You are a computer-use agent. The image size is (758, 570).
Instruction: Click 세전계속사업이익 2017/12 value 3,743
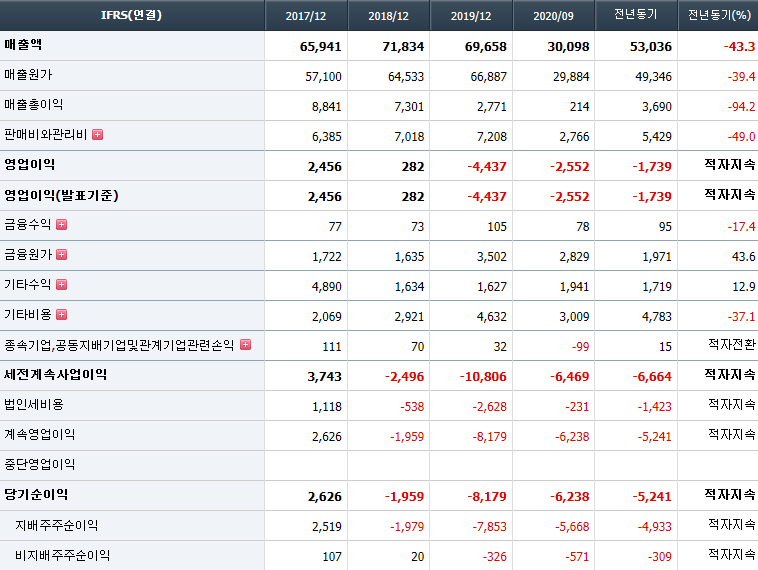[x=324, y=377]
